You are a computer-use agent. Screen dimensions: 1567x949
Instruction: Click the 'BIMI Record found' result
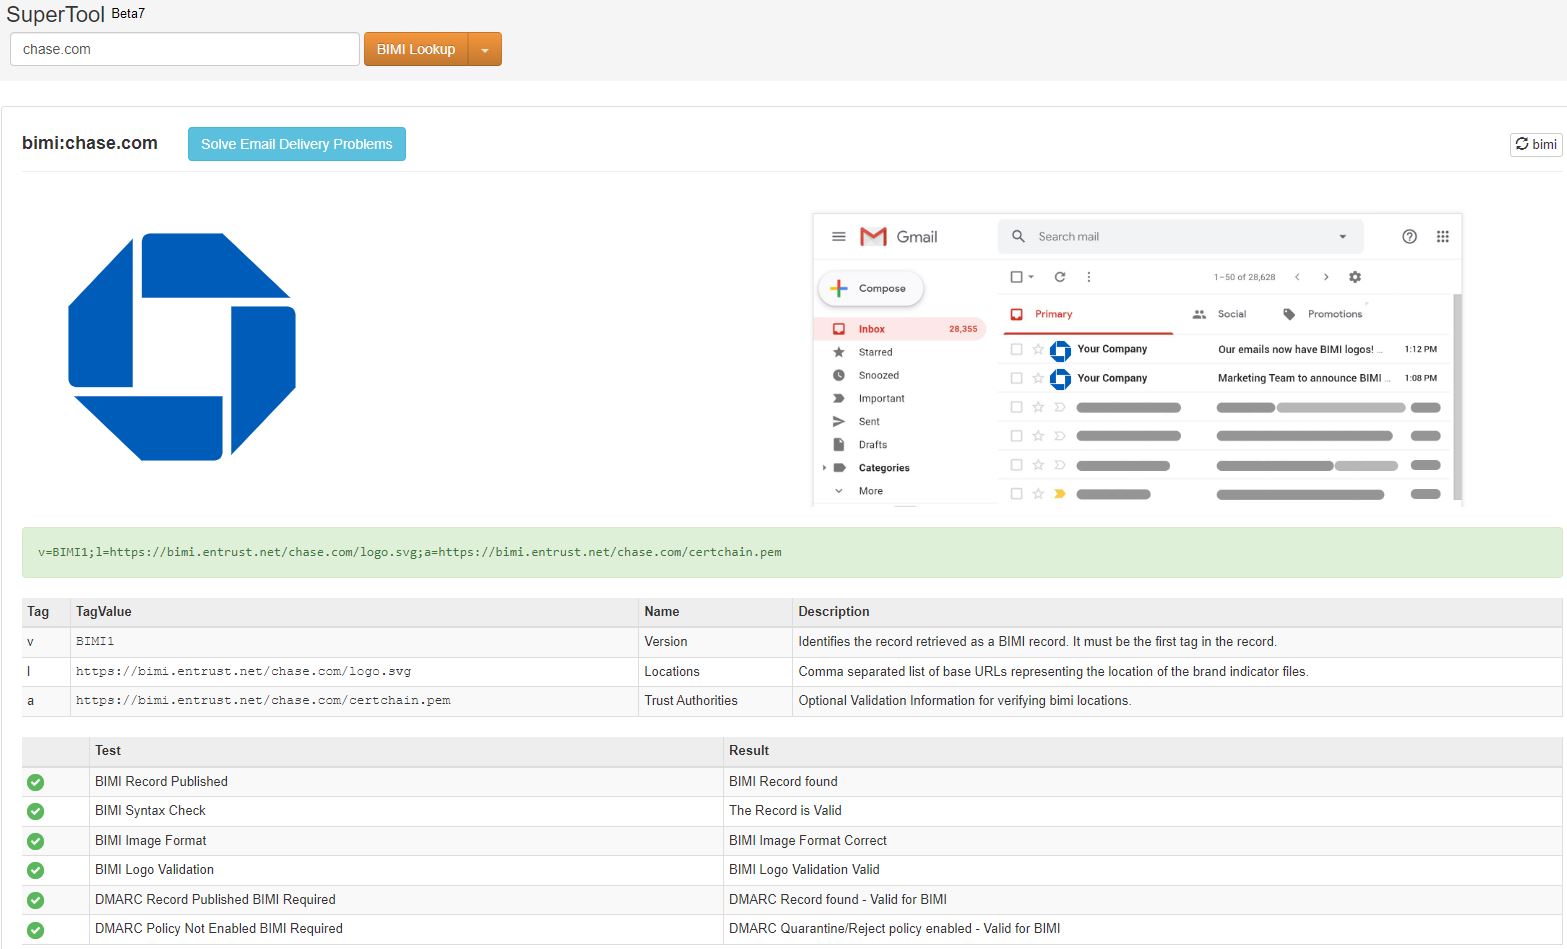point(783,782)
